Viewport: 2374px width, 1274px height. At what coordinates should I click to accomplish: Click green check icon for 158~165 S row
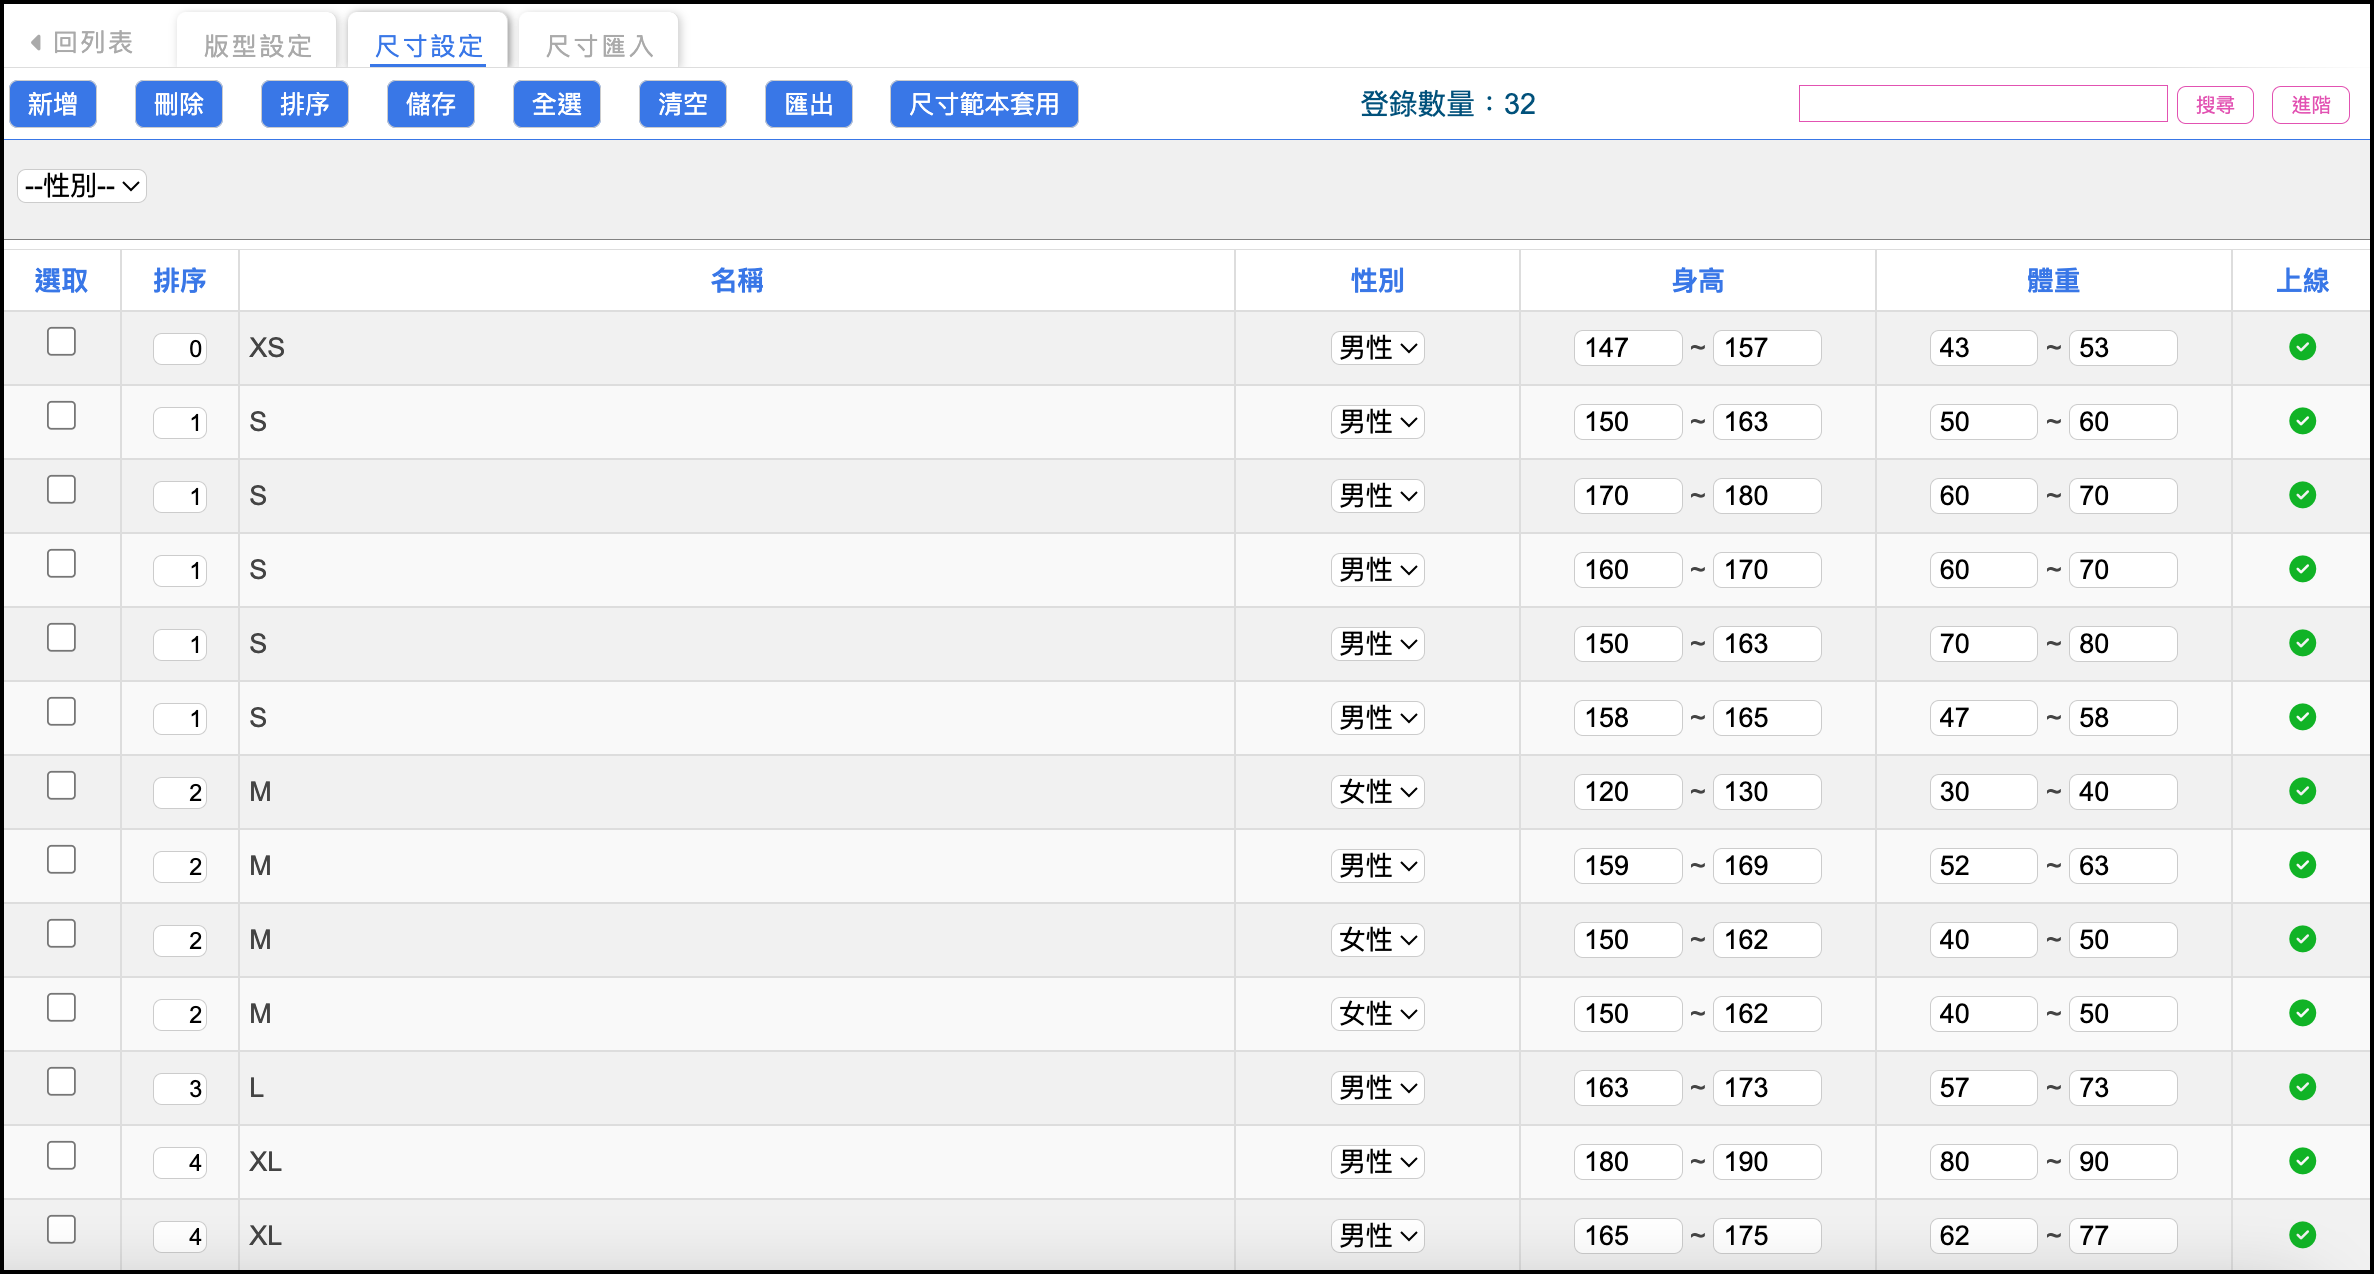[2302, 717]
